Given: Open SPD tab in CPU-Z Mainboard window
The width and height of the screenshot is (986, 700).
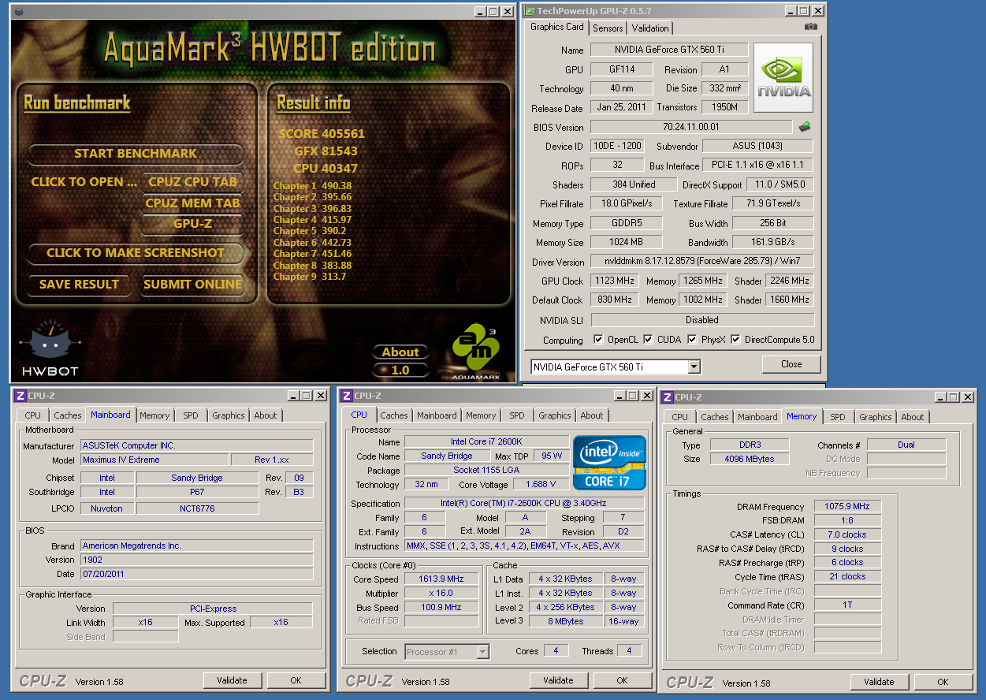Looking at the screenshot, I should 191,416.
